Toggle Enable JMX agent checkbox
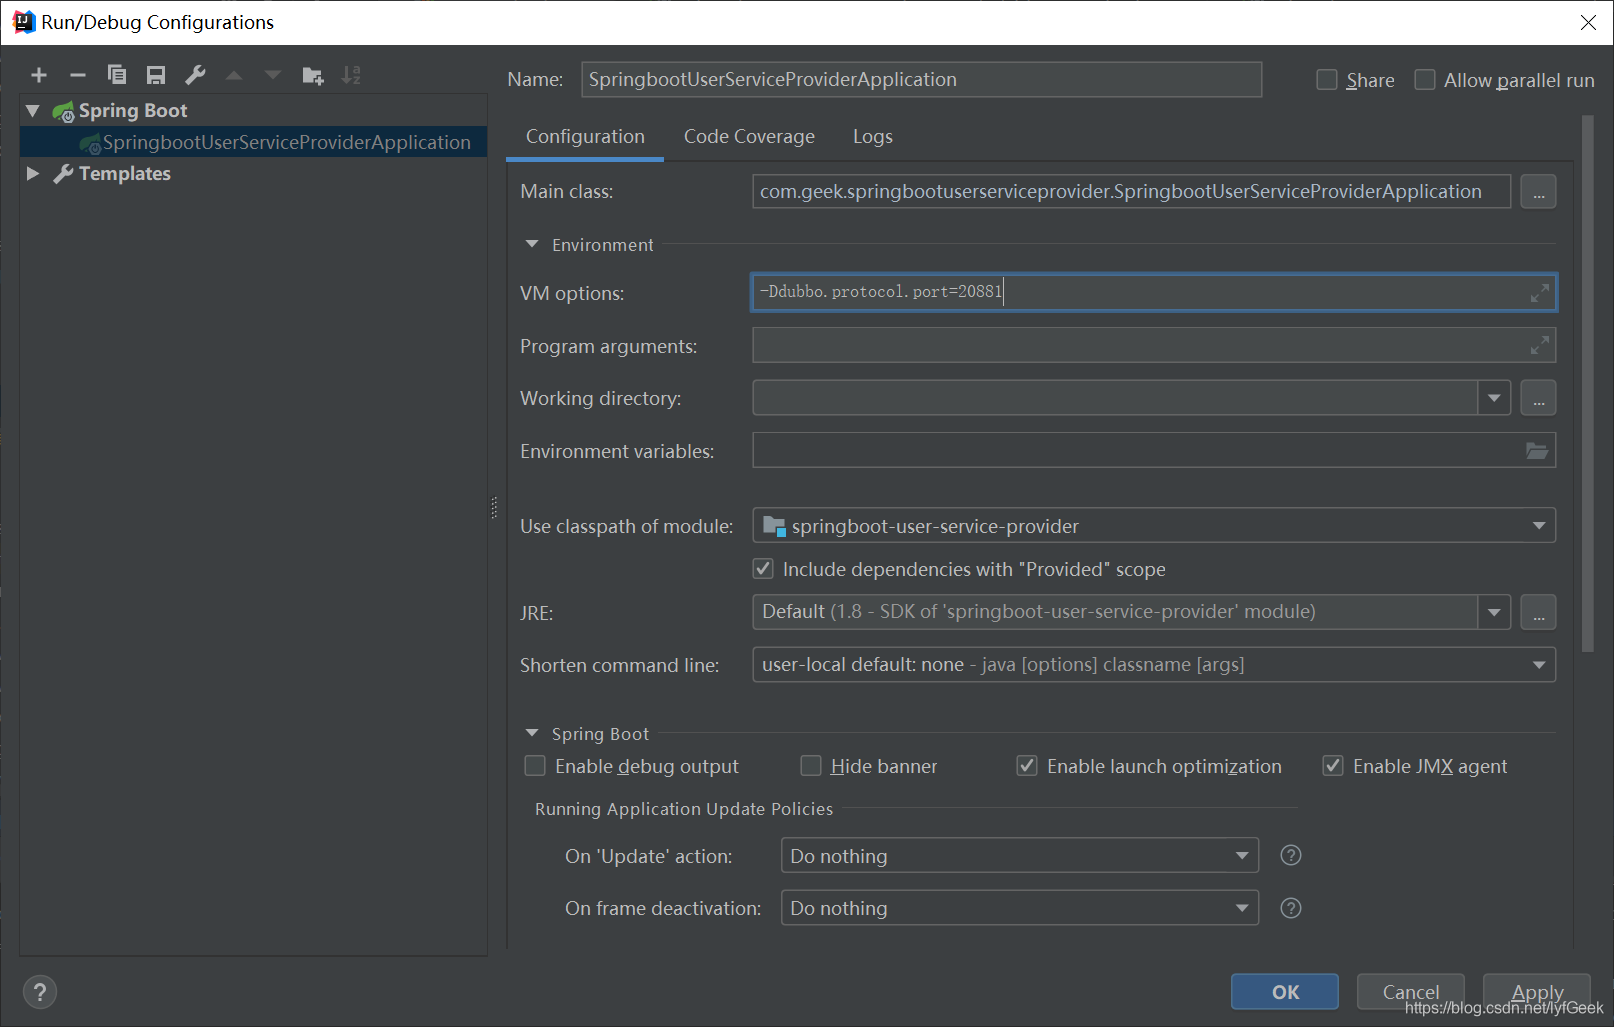Viewport: 1614px width, 1027px height. point(1333,766)
